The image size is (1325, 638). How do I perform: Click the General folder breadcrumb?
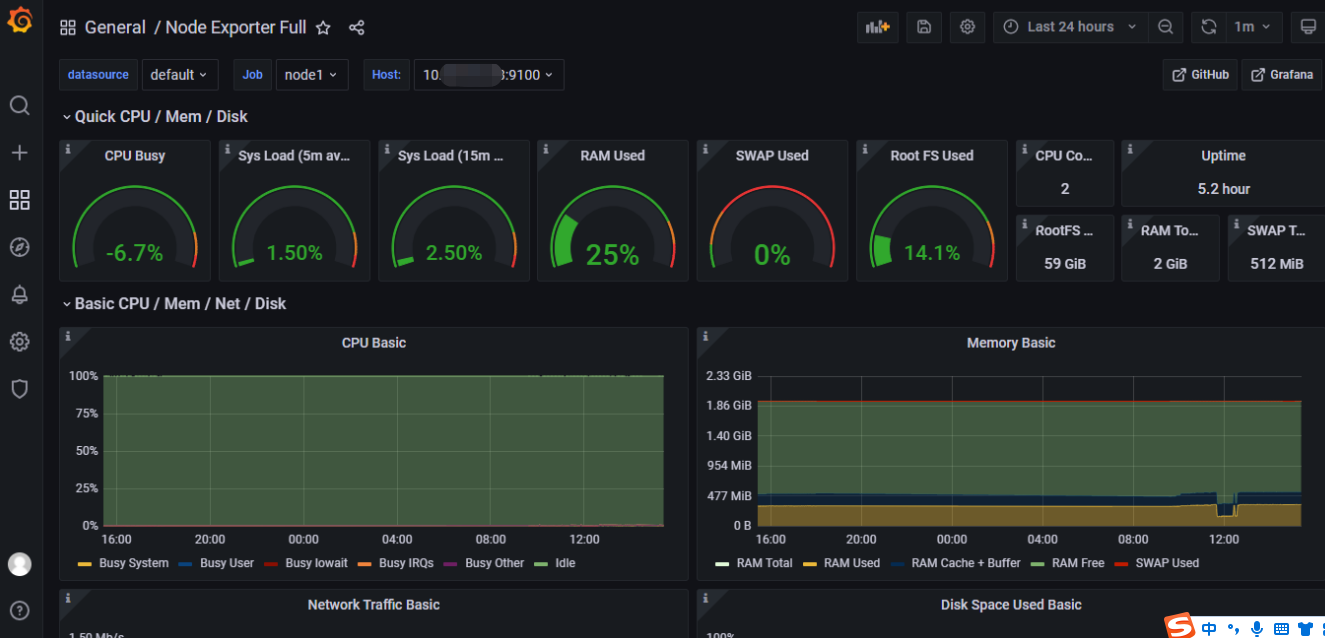pos(115,28)
